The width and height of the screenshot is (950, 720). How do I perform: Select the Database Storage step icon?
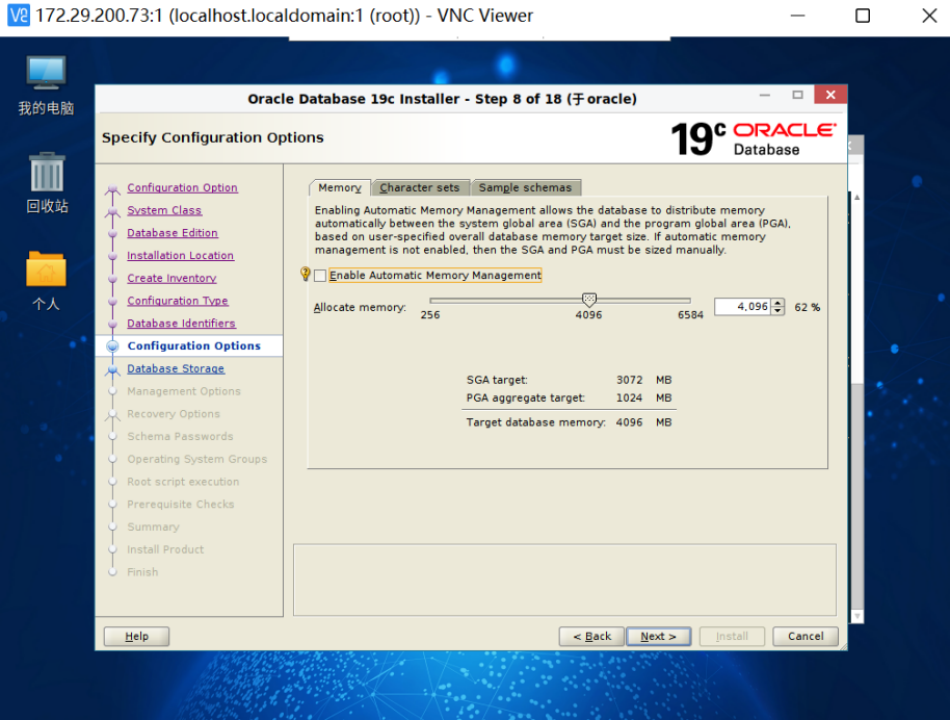[113, 368]
